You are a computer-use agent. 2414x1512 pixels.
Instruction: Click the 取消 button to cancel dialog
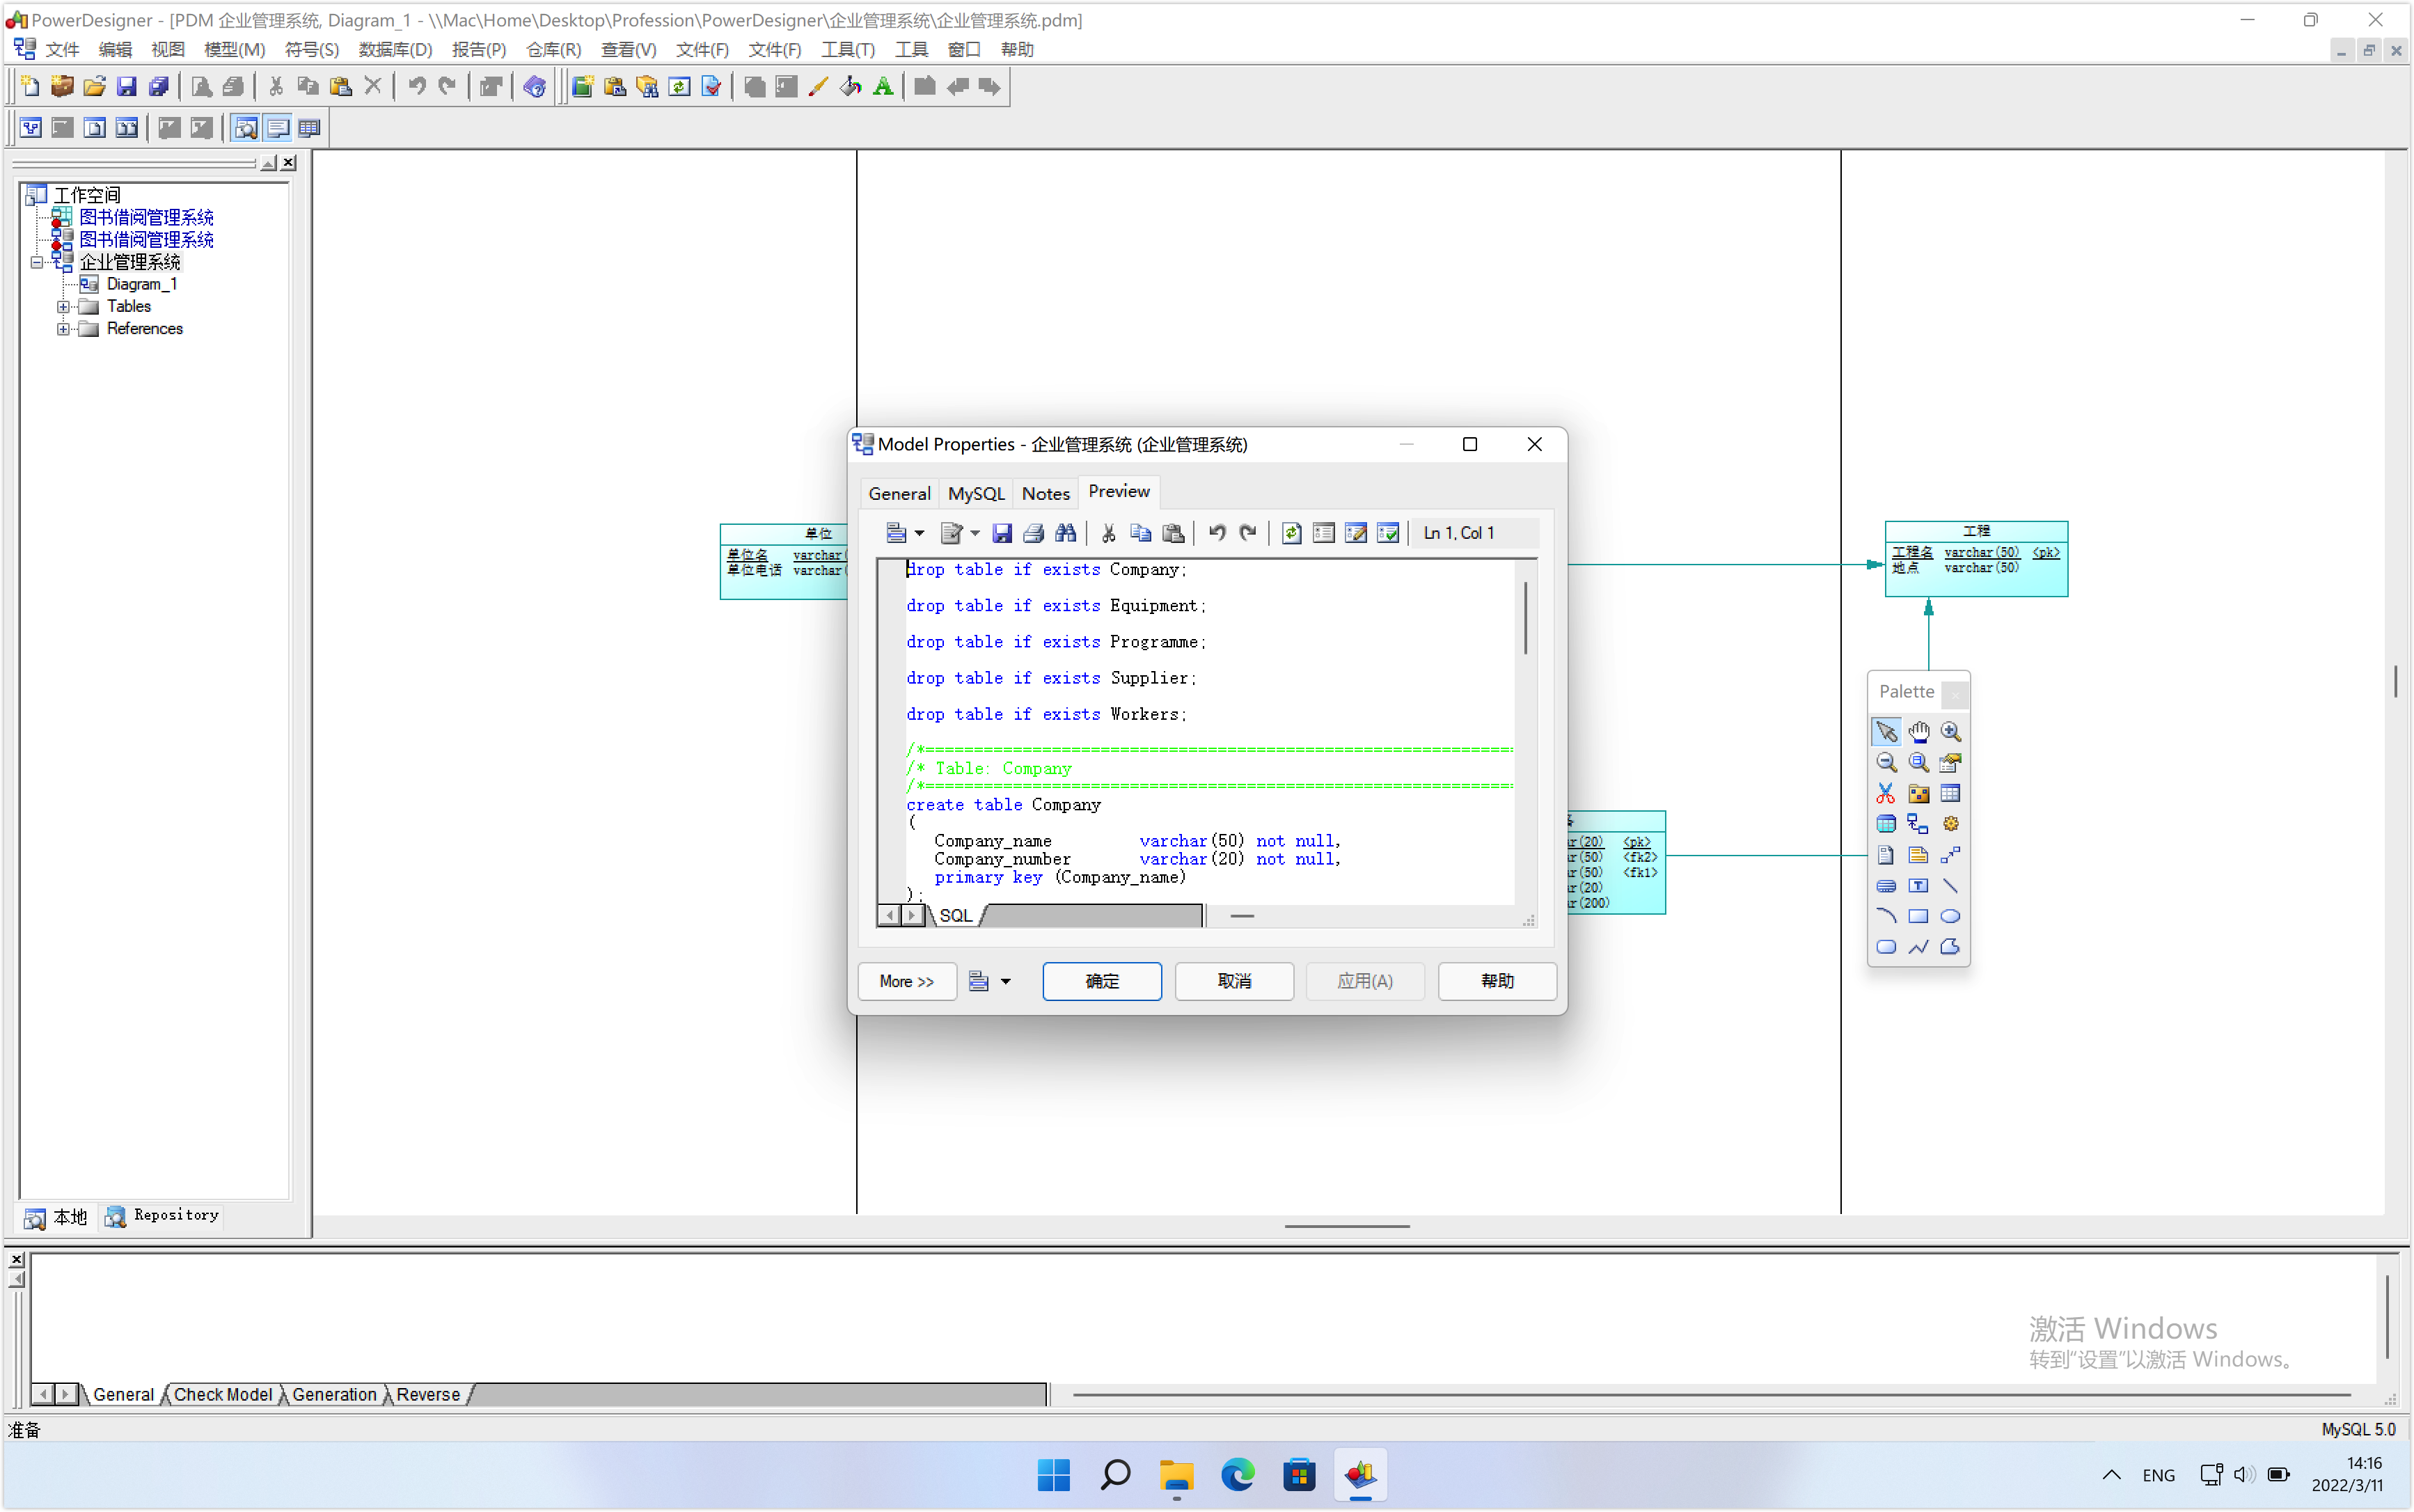(1235, 979)
